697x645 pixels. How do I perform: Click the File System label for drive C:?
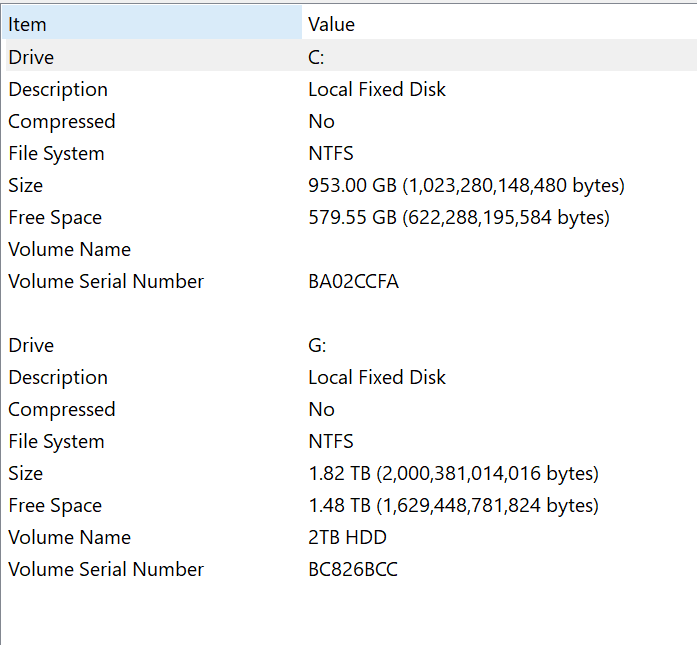point(56,154)
